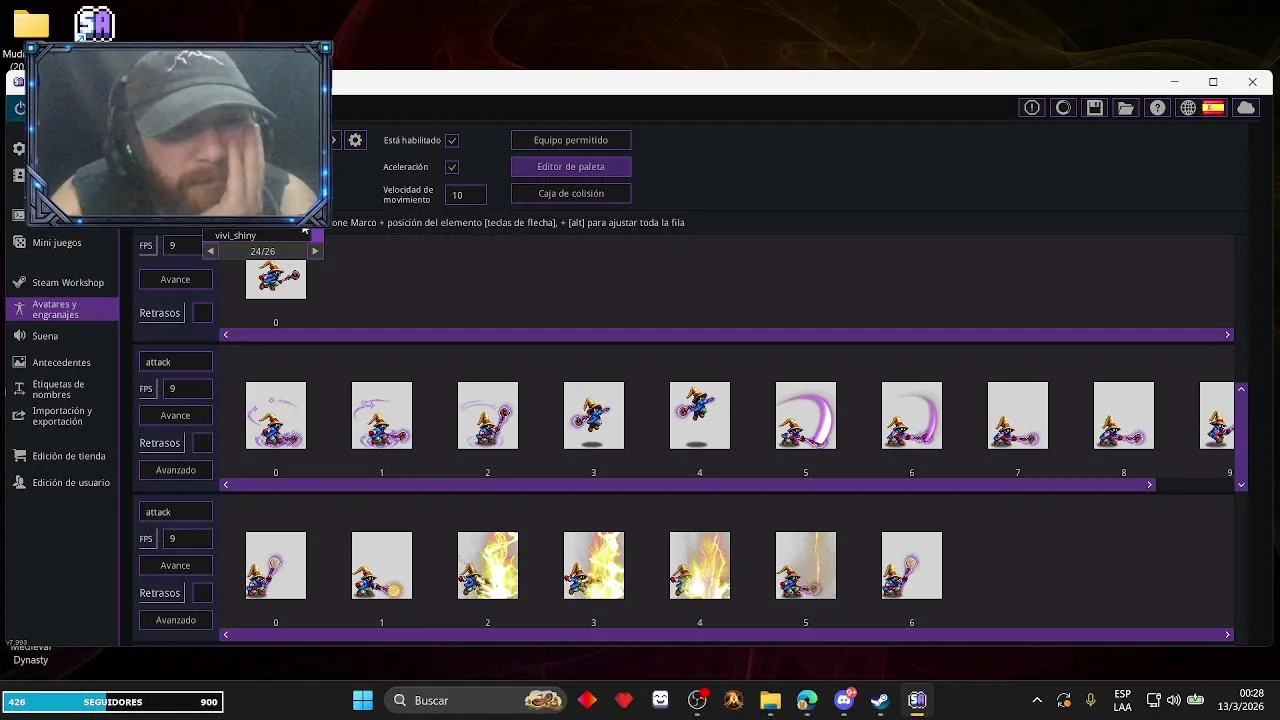Click the Velocidad de movimiento input field
Screen dimensions: 1280x720
466,195
